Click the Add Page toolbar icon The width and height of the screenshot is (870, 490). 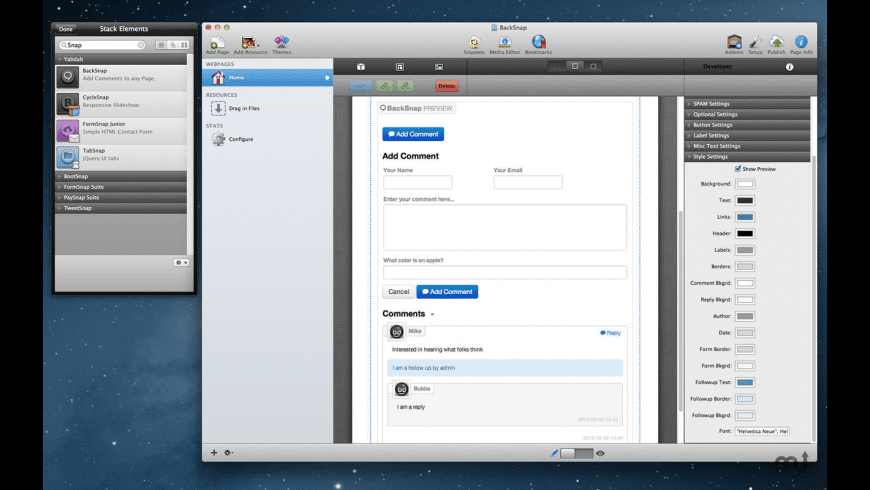[x=217, y=42]
